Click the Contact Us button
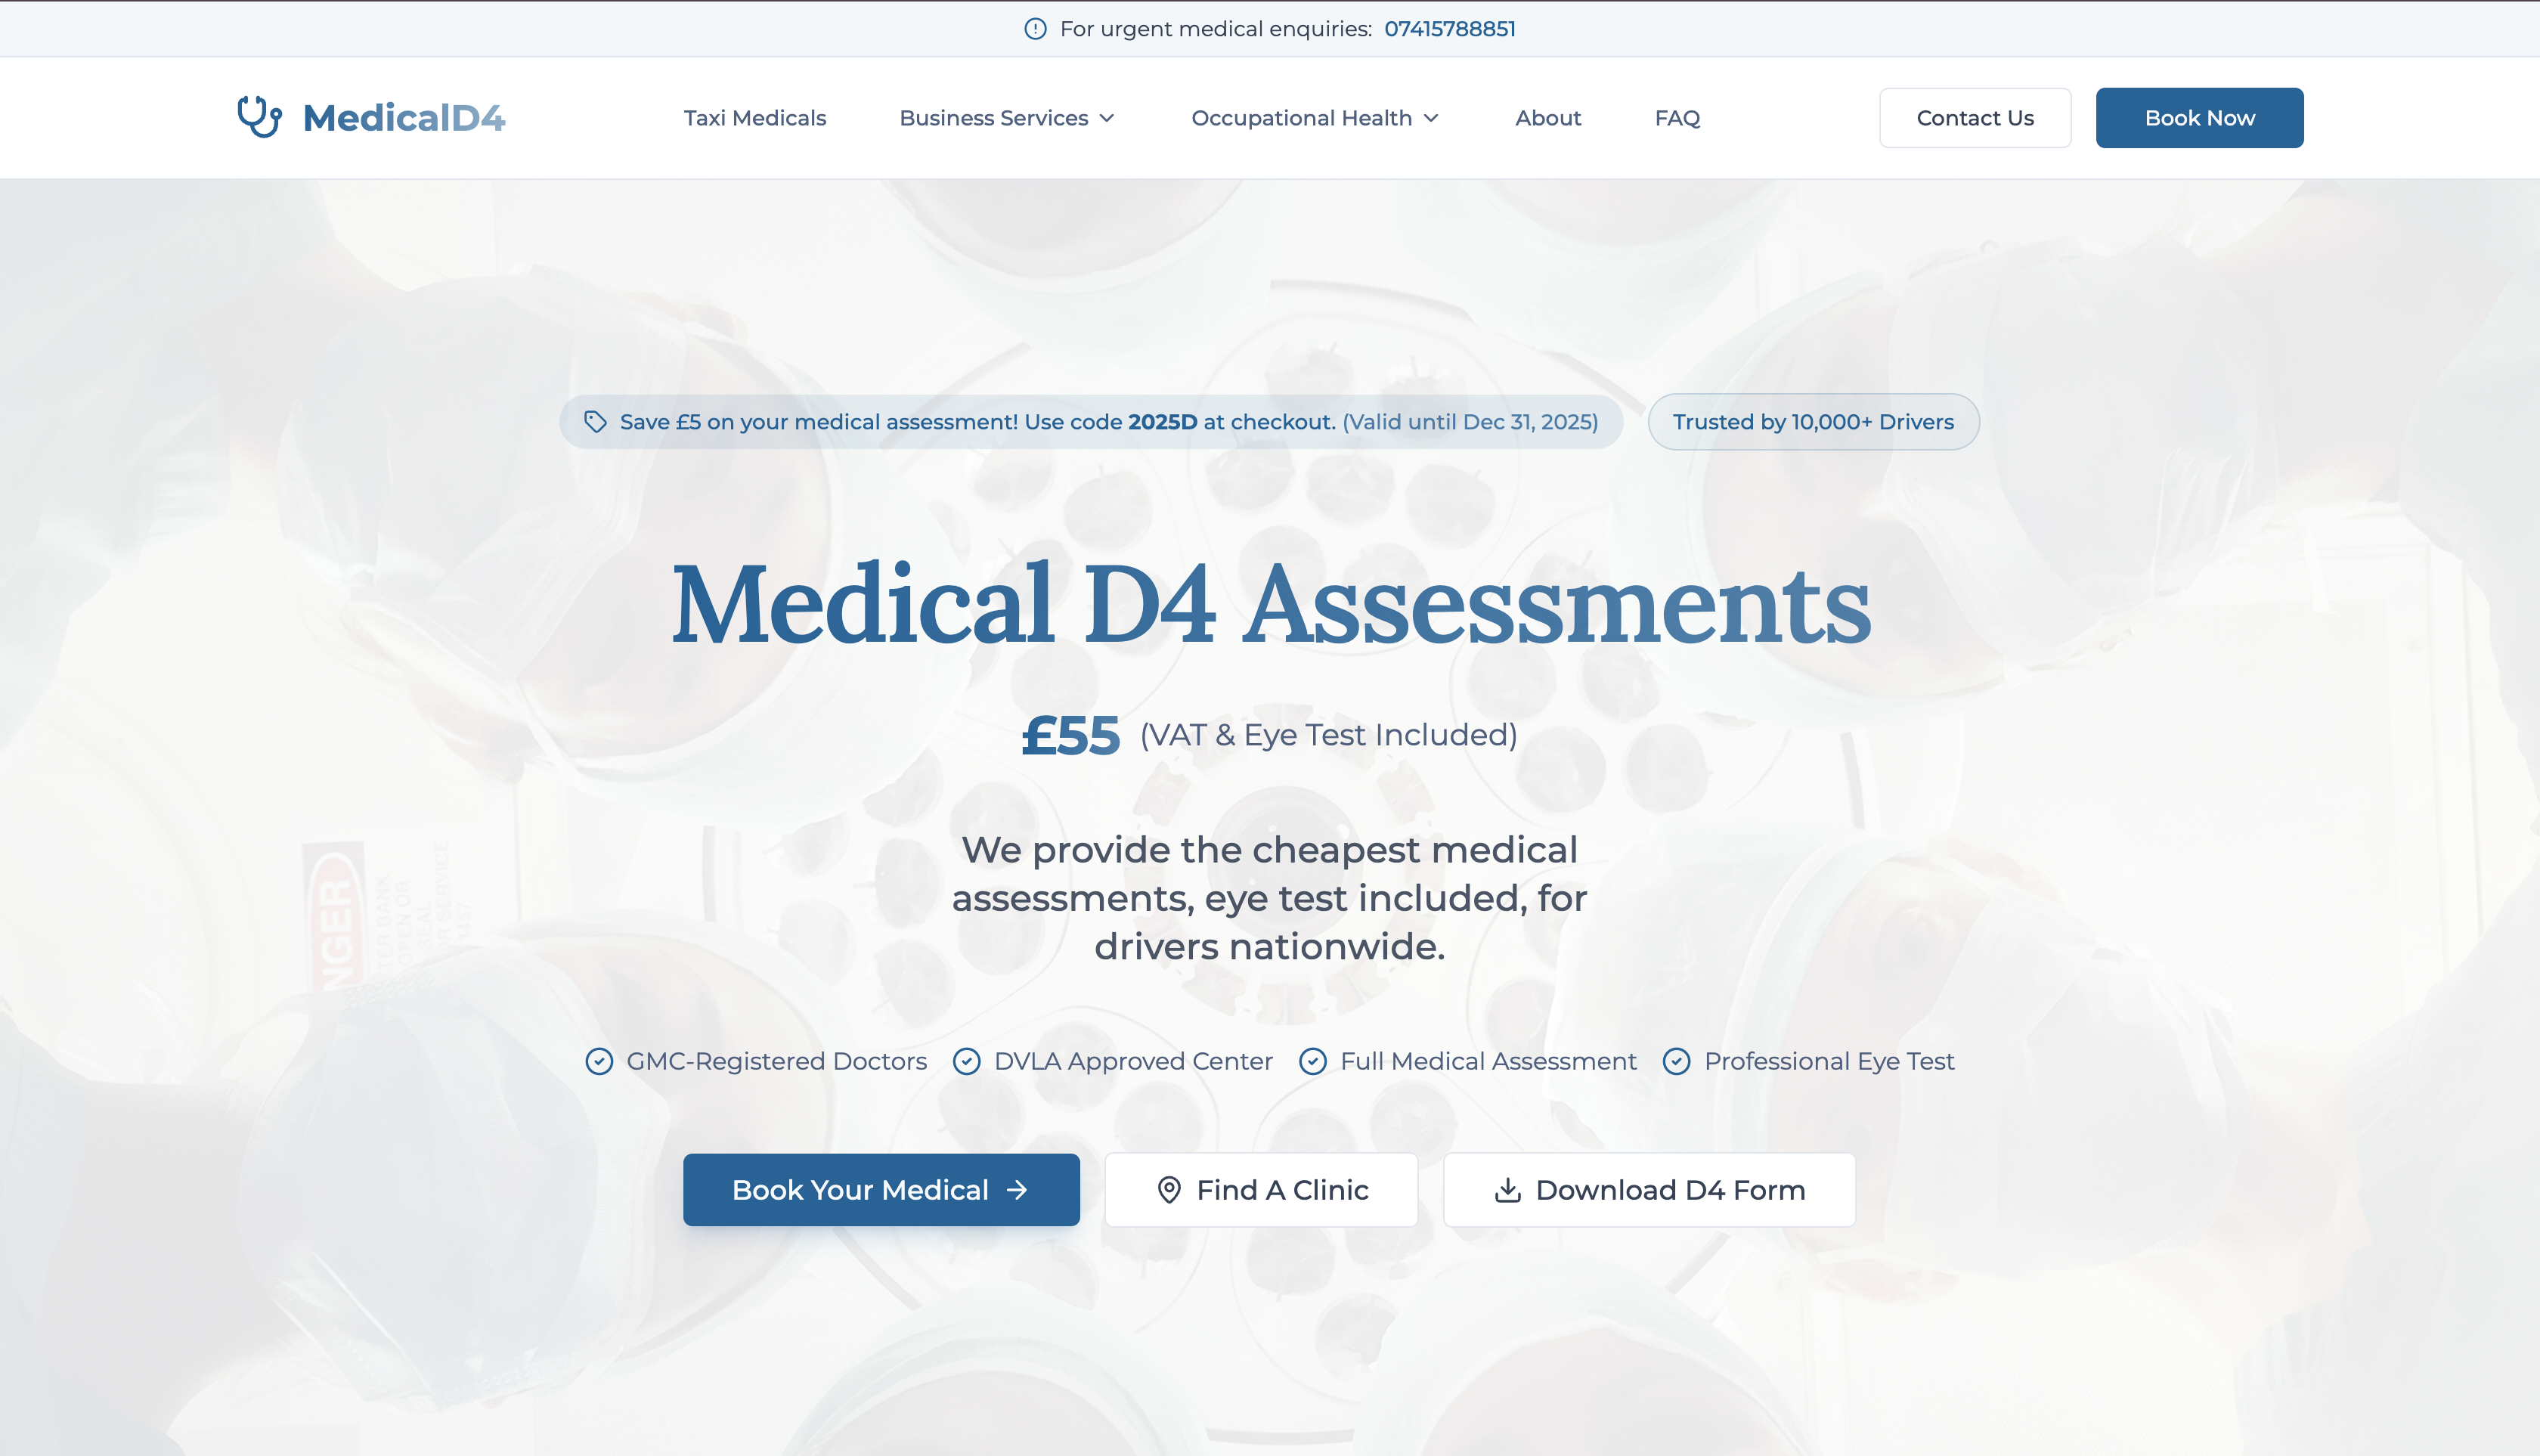The image size is (2540, 1456). [1974, 118]
